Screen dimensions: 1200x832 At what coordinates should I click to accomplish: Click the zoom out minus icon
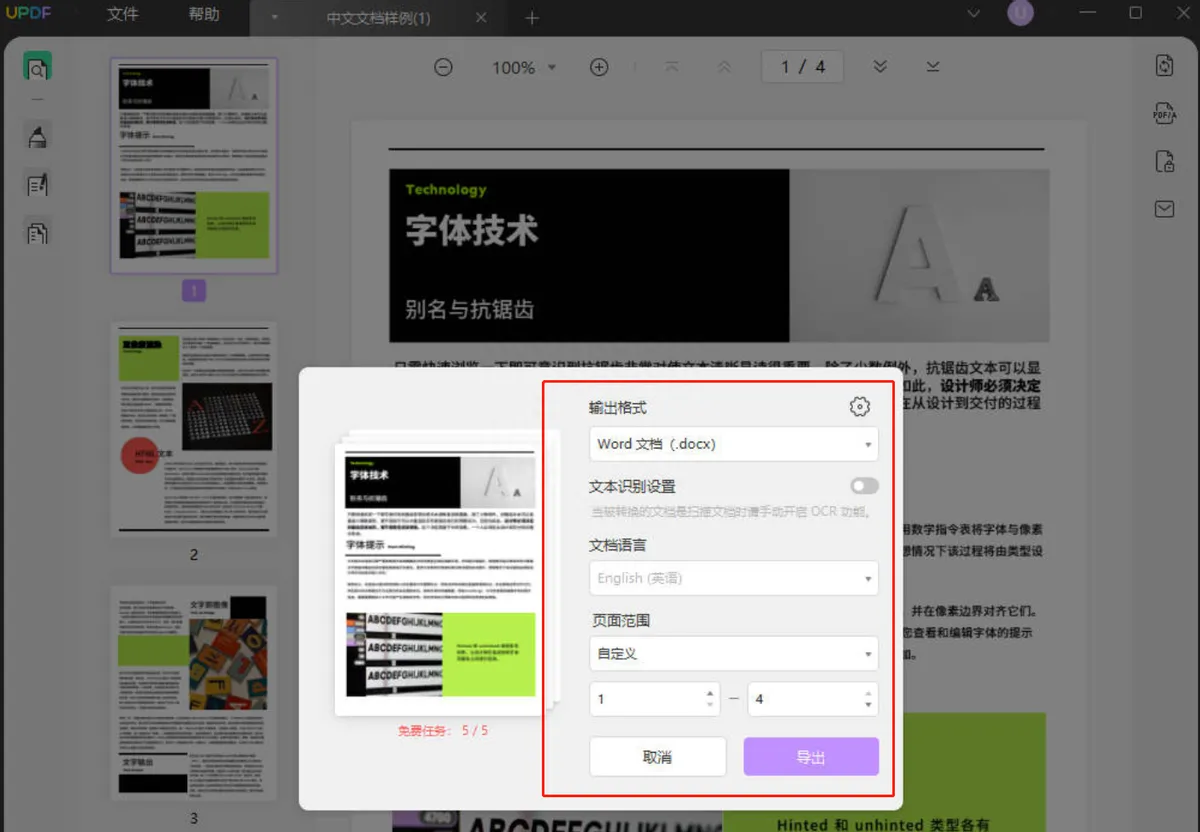coord(443,67)
